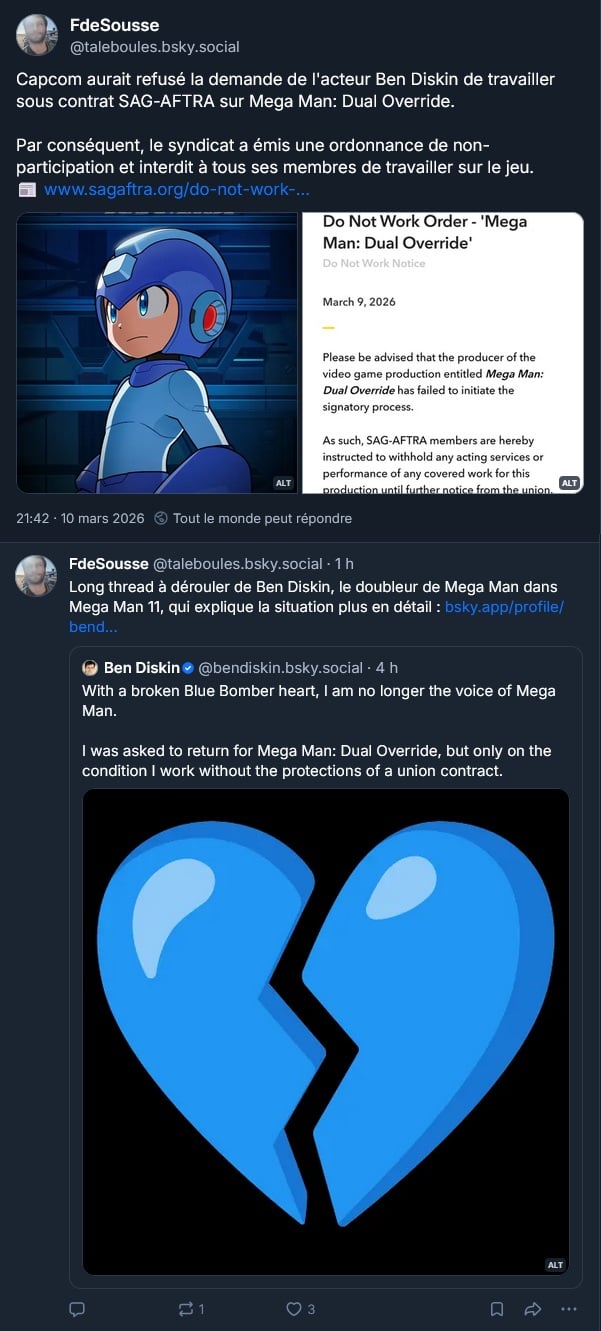
Task: Bookmark the reply post
Action: tap(496, 1308)
